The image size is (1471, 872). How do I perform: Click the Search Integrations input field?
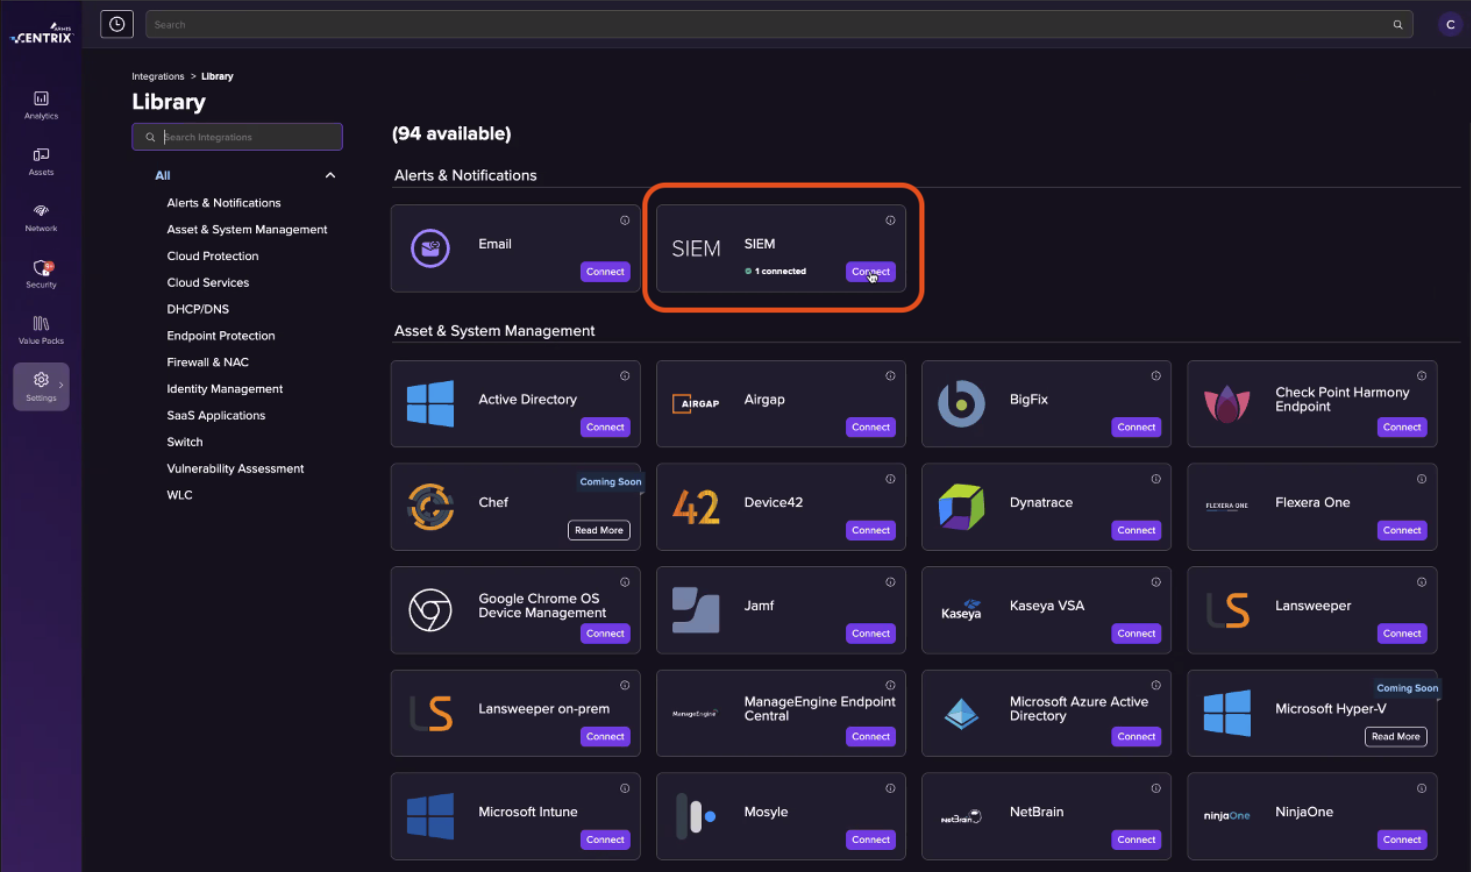[x=237, y=137]
